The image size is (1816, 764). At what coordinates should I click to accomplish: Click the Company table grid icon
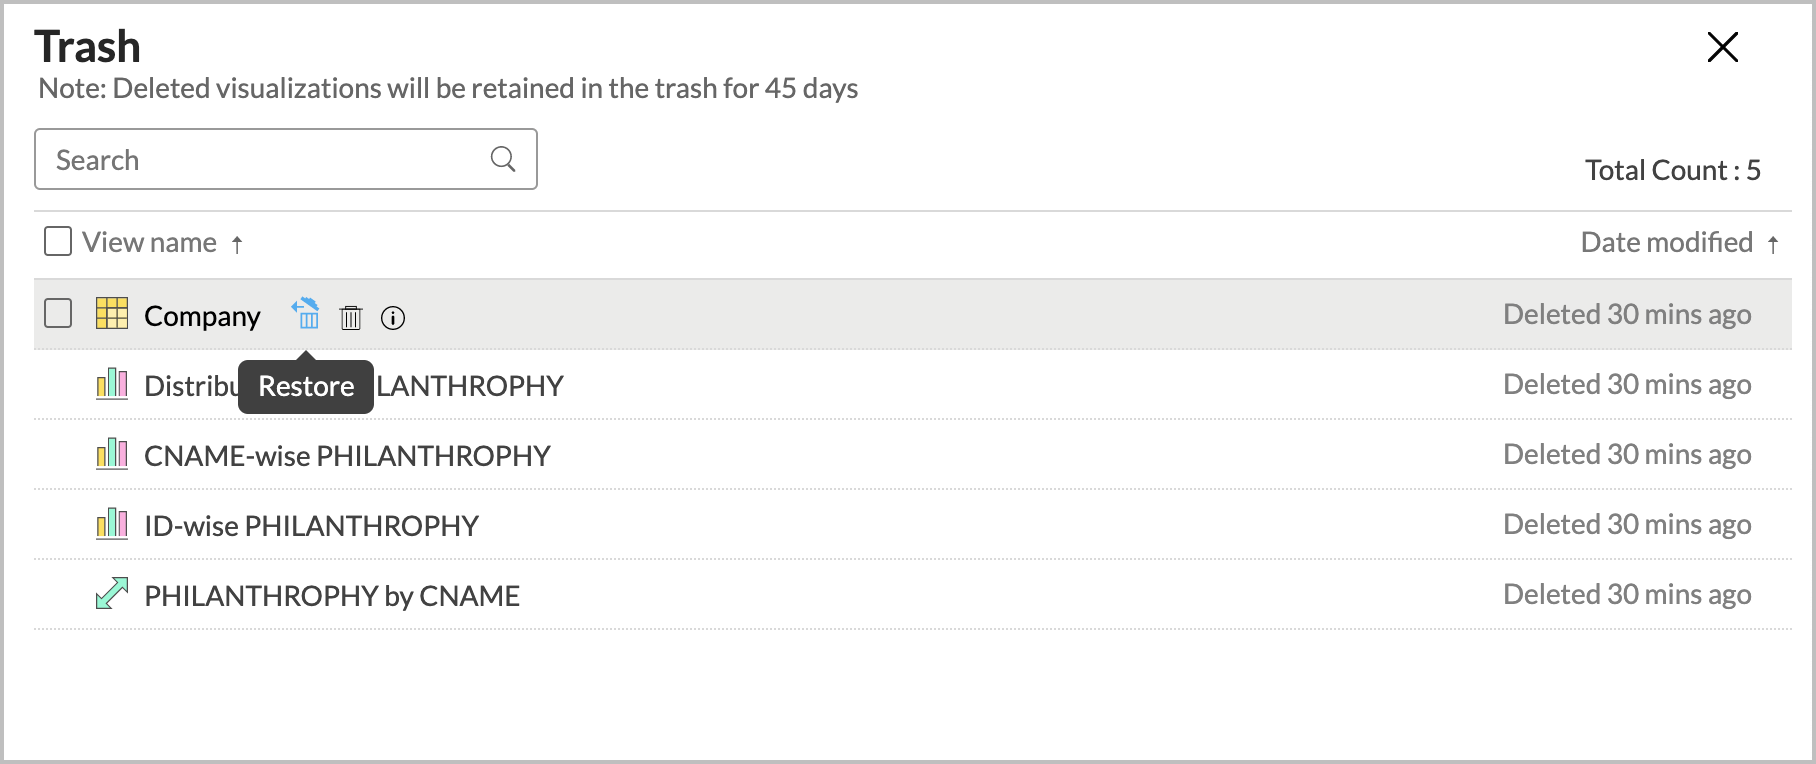point(112,313)
